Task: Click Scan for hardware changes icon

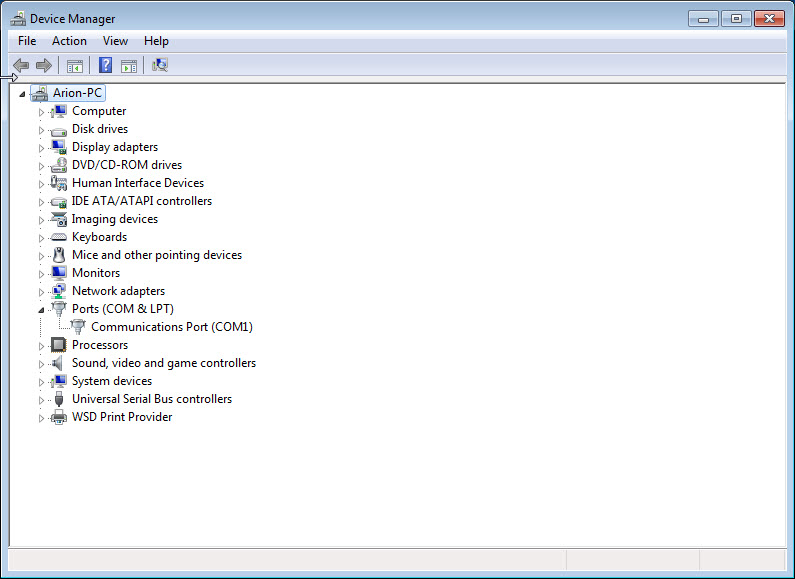Action: (x=160, y=66)
